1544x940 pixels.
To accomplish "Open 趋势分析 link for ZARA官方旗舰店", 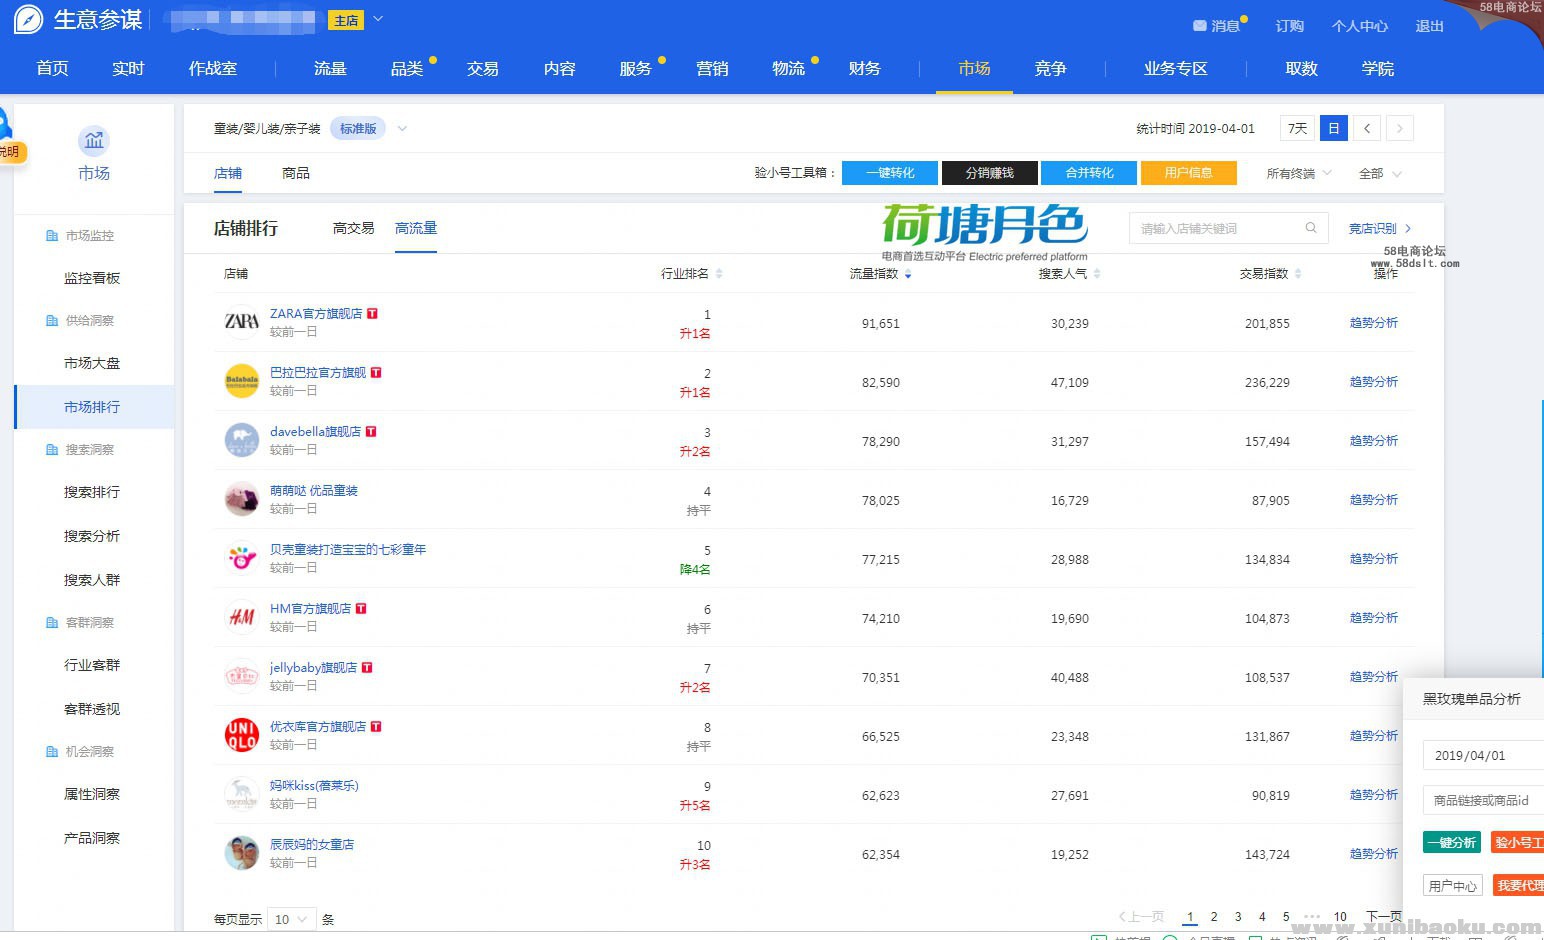I will 1373,323.
